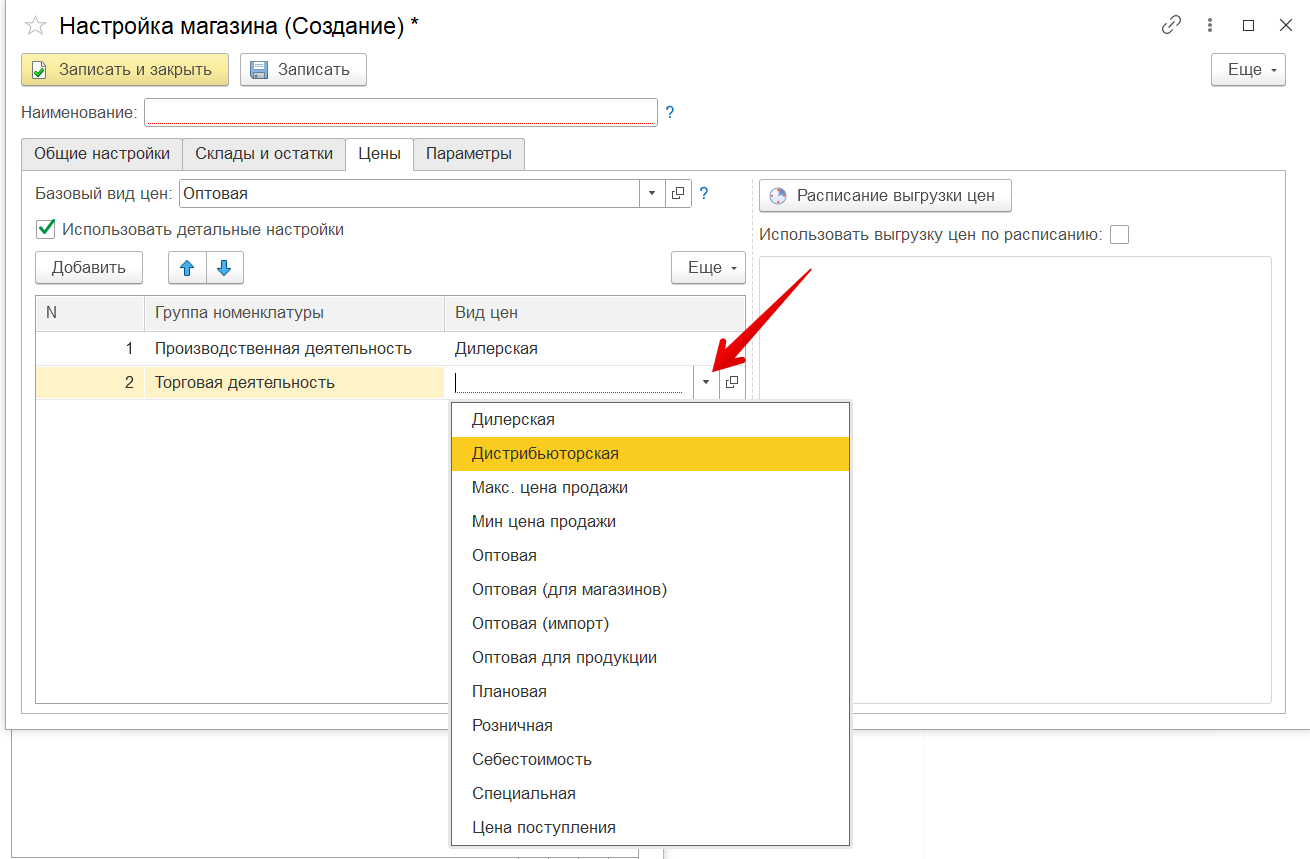Click Группа номенклатуры column header

(294, 313)
